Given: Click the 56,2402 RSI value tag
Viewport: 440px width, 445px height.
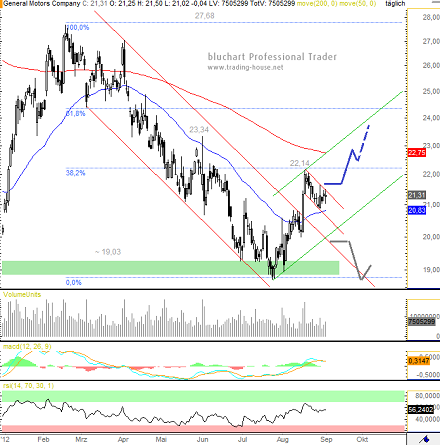Looking at the screenshot, I should tap(421, 409).
